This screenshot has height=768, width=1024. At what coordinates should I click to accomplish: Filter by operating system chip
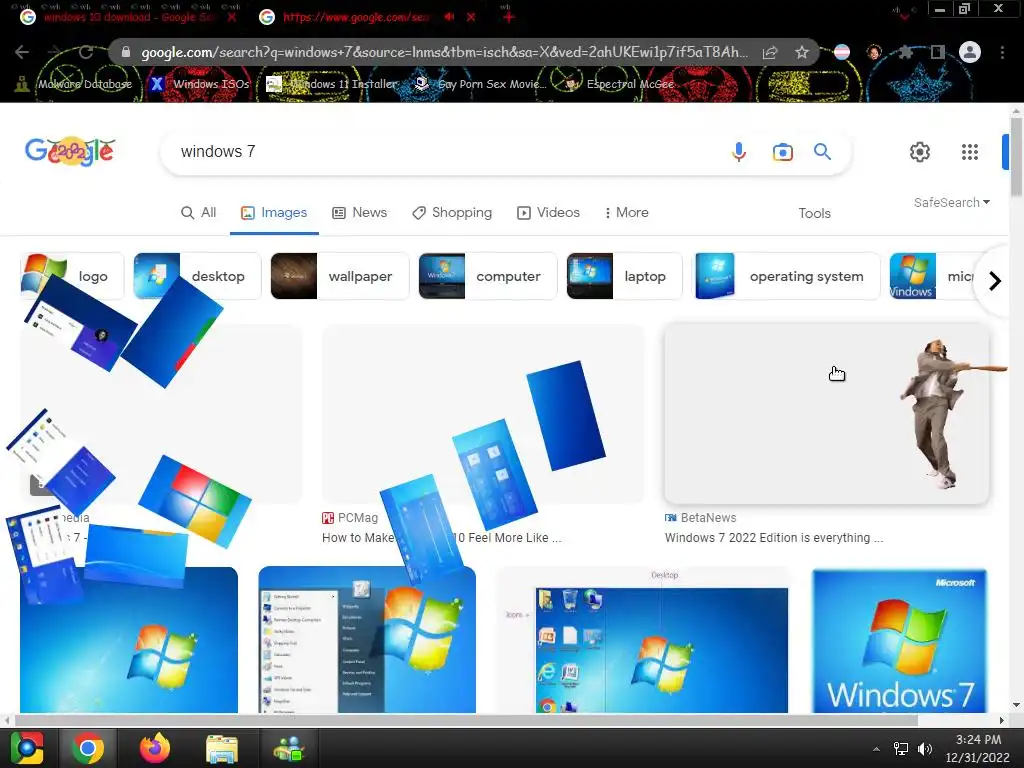(786, 276)
